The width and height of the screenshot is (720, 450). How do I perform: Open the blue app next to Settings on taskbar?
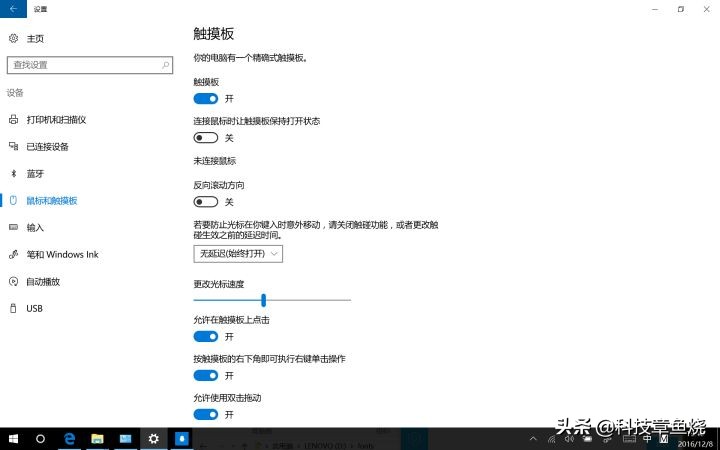pos(181,439)
